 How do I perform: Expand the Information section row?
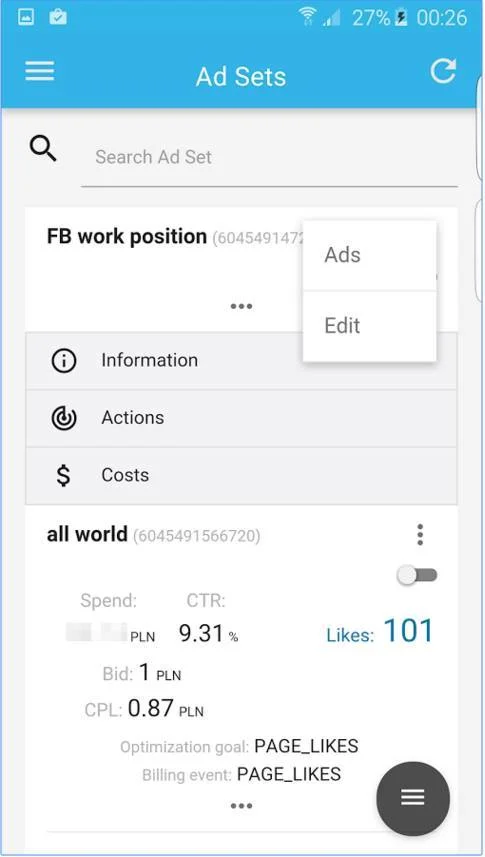click(241, 361)
